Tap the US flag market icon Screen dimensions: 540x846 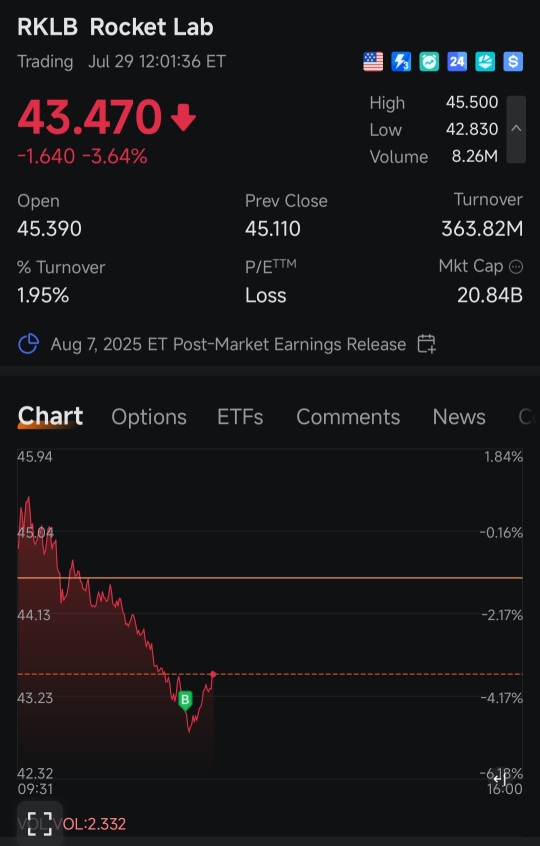(x=373, y=62)
